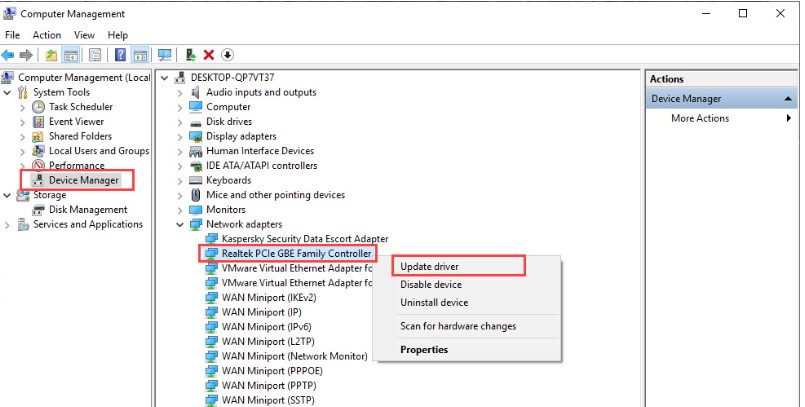Screen dimensions: 805x407
Task: Select Disable device in the context menu
Action: click(433, 284)
